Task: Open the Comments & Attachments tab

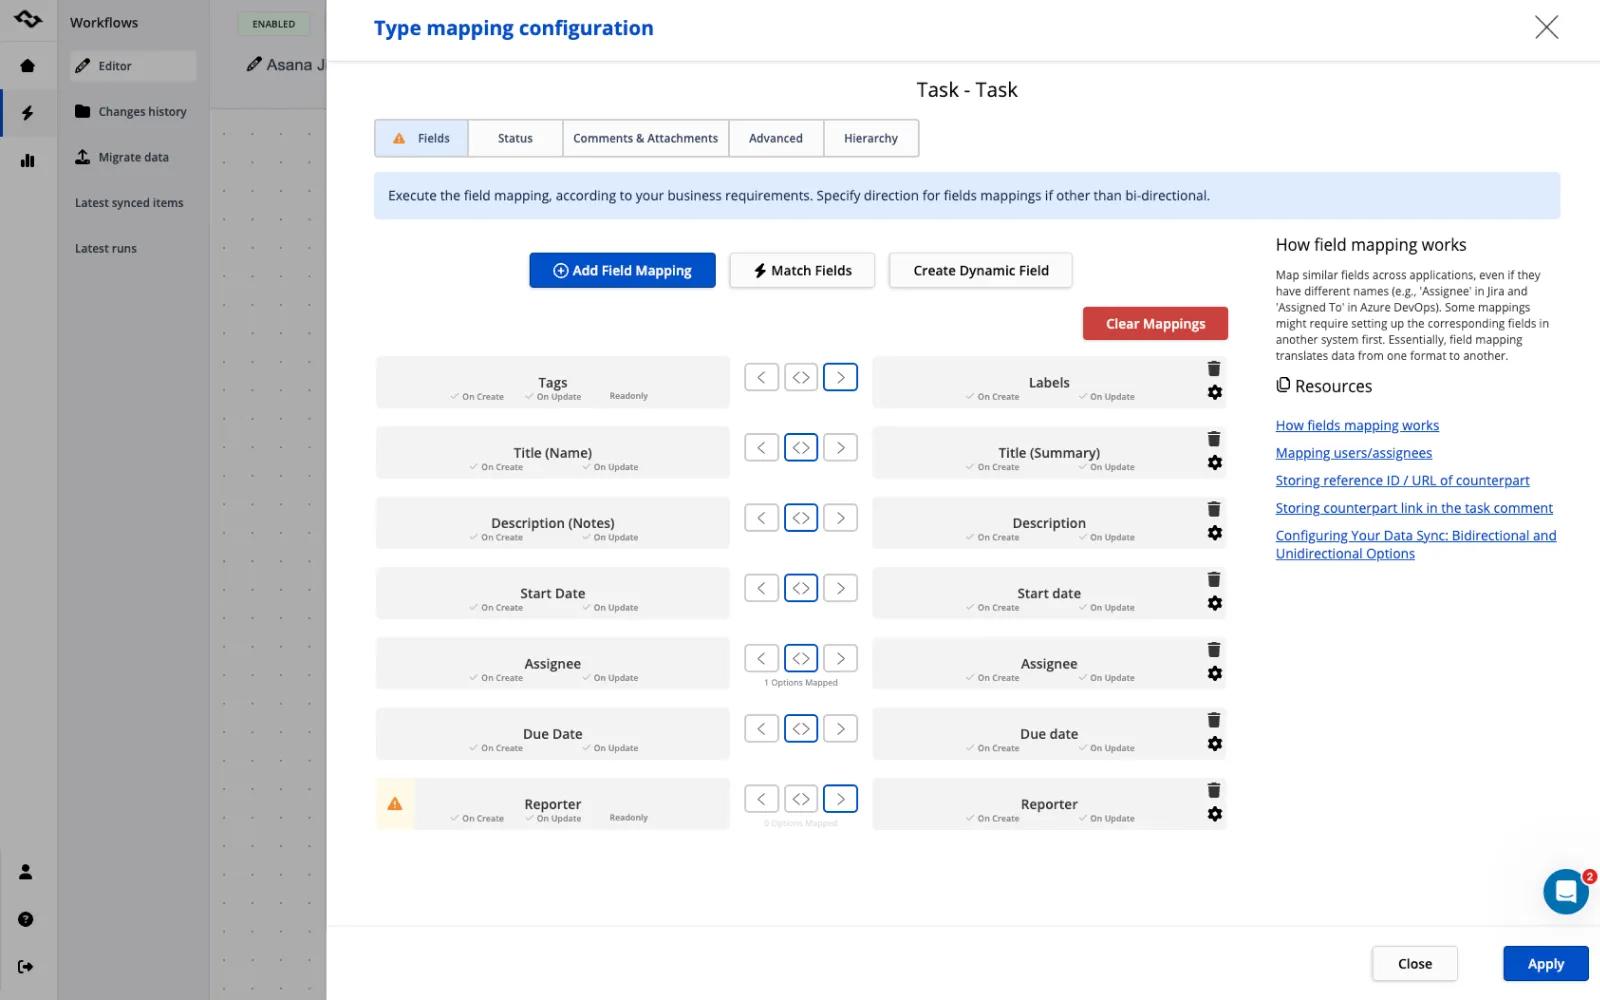Action: [645, 138]
